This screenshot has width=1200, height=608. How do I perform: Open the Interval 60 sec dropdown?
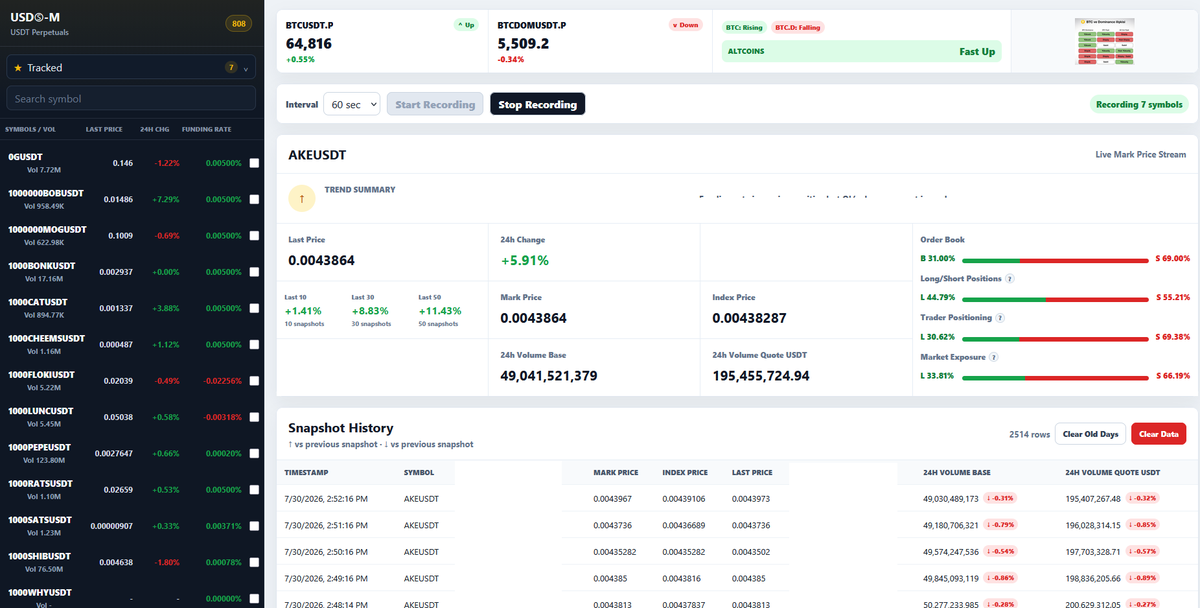[x=352, y=104]
